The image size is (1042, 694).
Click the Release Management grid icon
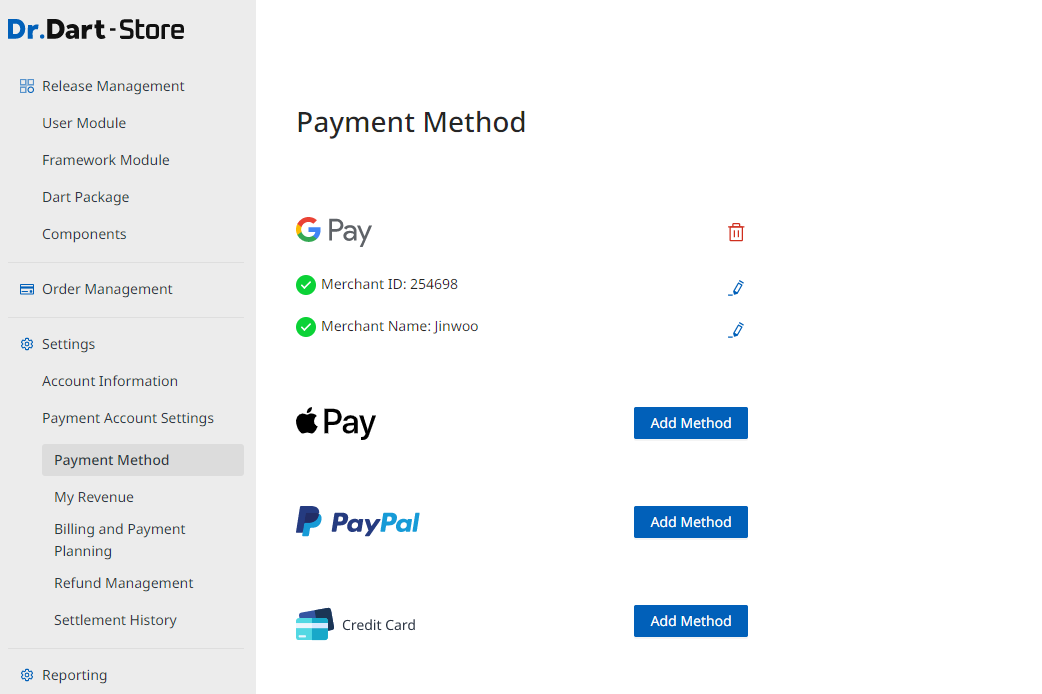coord(27,86)
